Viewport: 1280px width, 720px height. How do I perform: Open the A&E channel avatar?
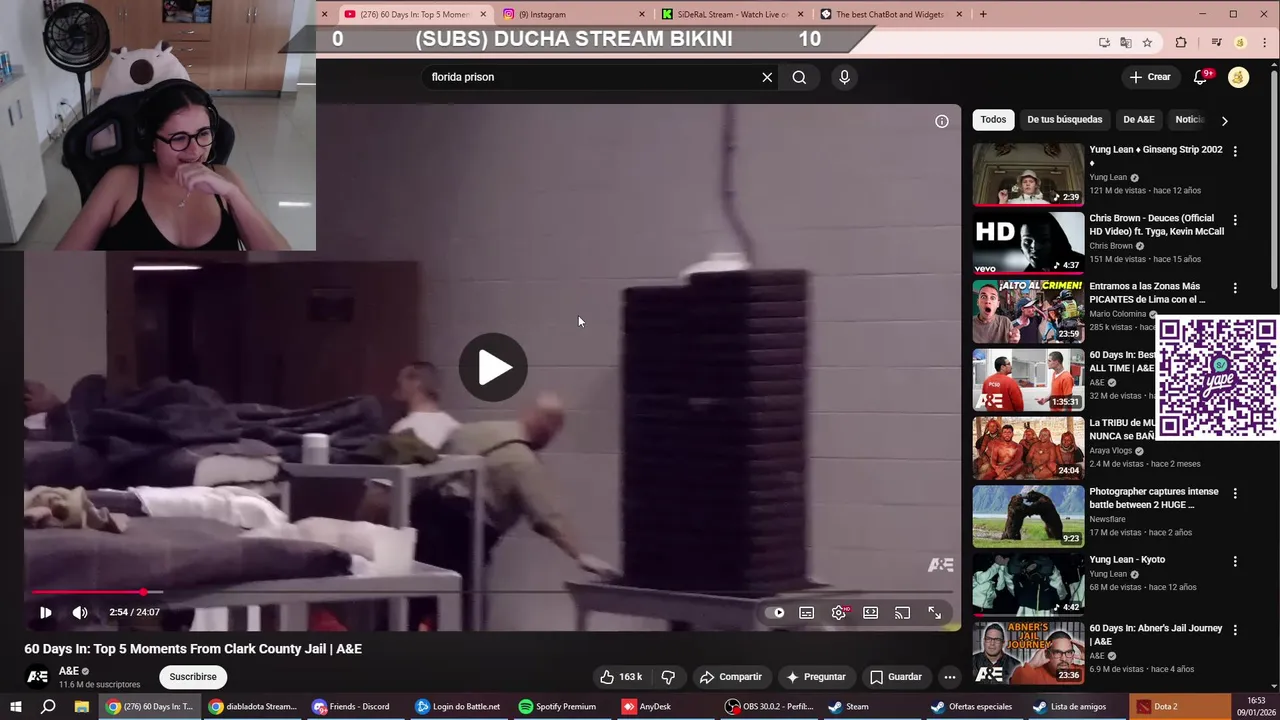tap(37, 677)
